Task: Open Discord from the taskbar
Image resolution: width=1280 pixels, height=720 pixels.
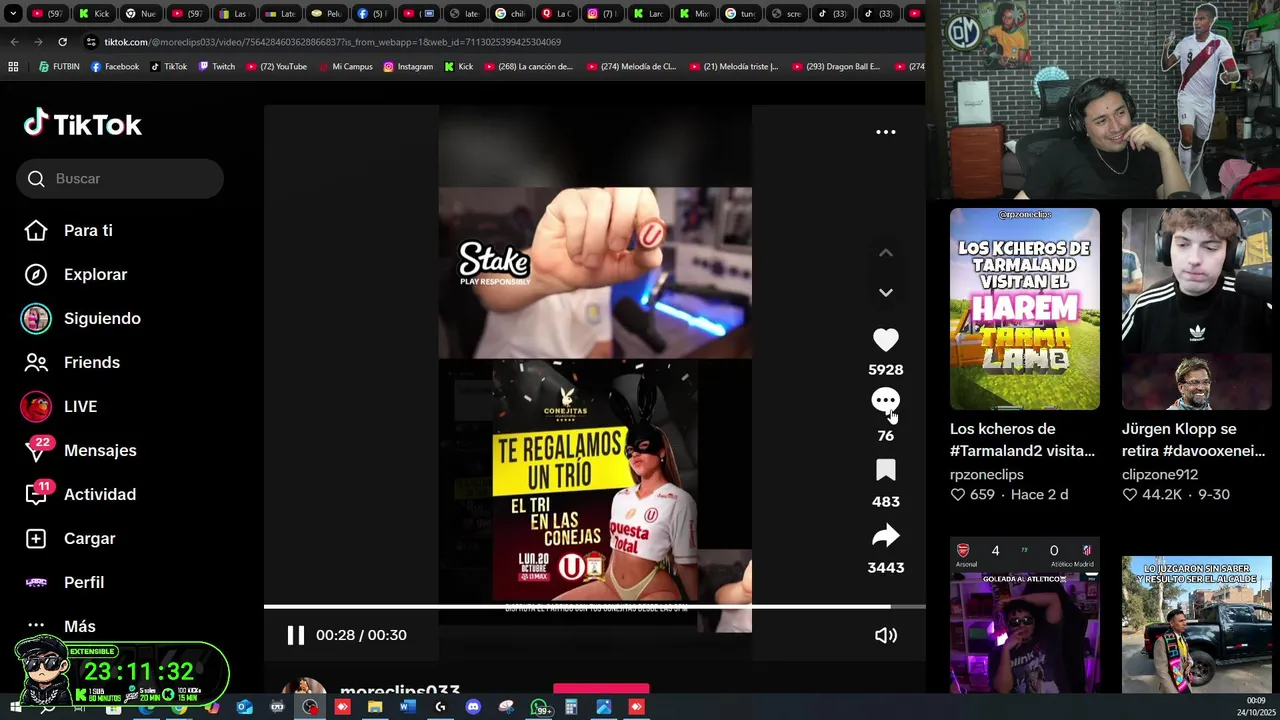Action: pyautogui.click(x=473, y=707)
